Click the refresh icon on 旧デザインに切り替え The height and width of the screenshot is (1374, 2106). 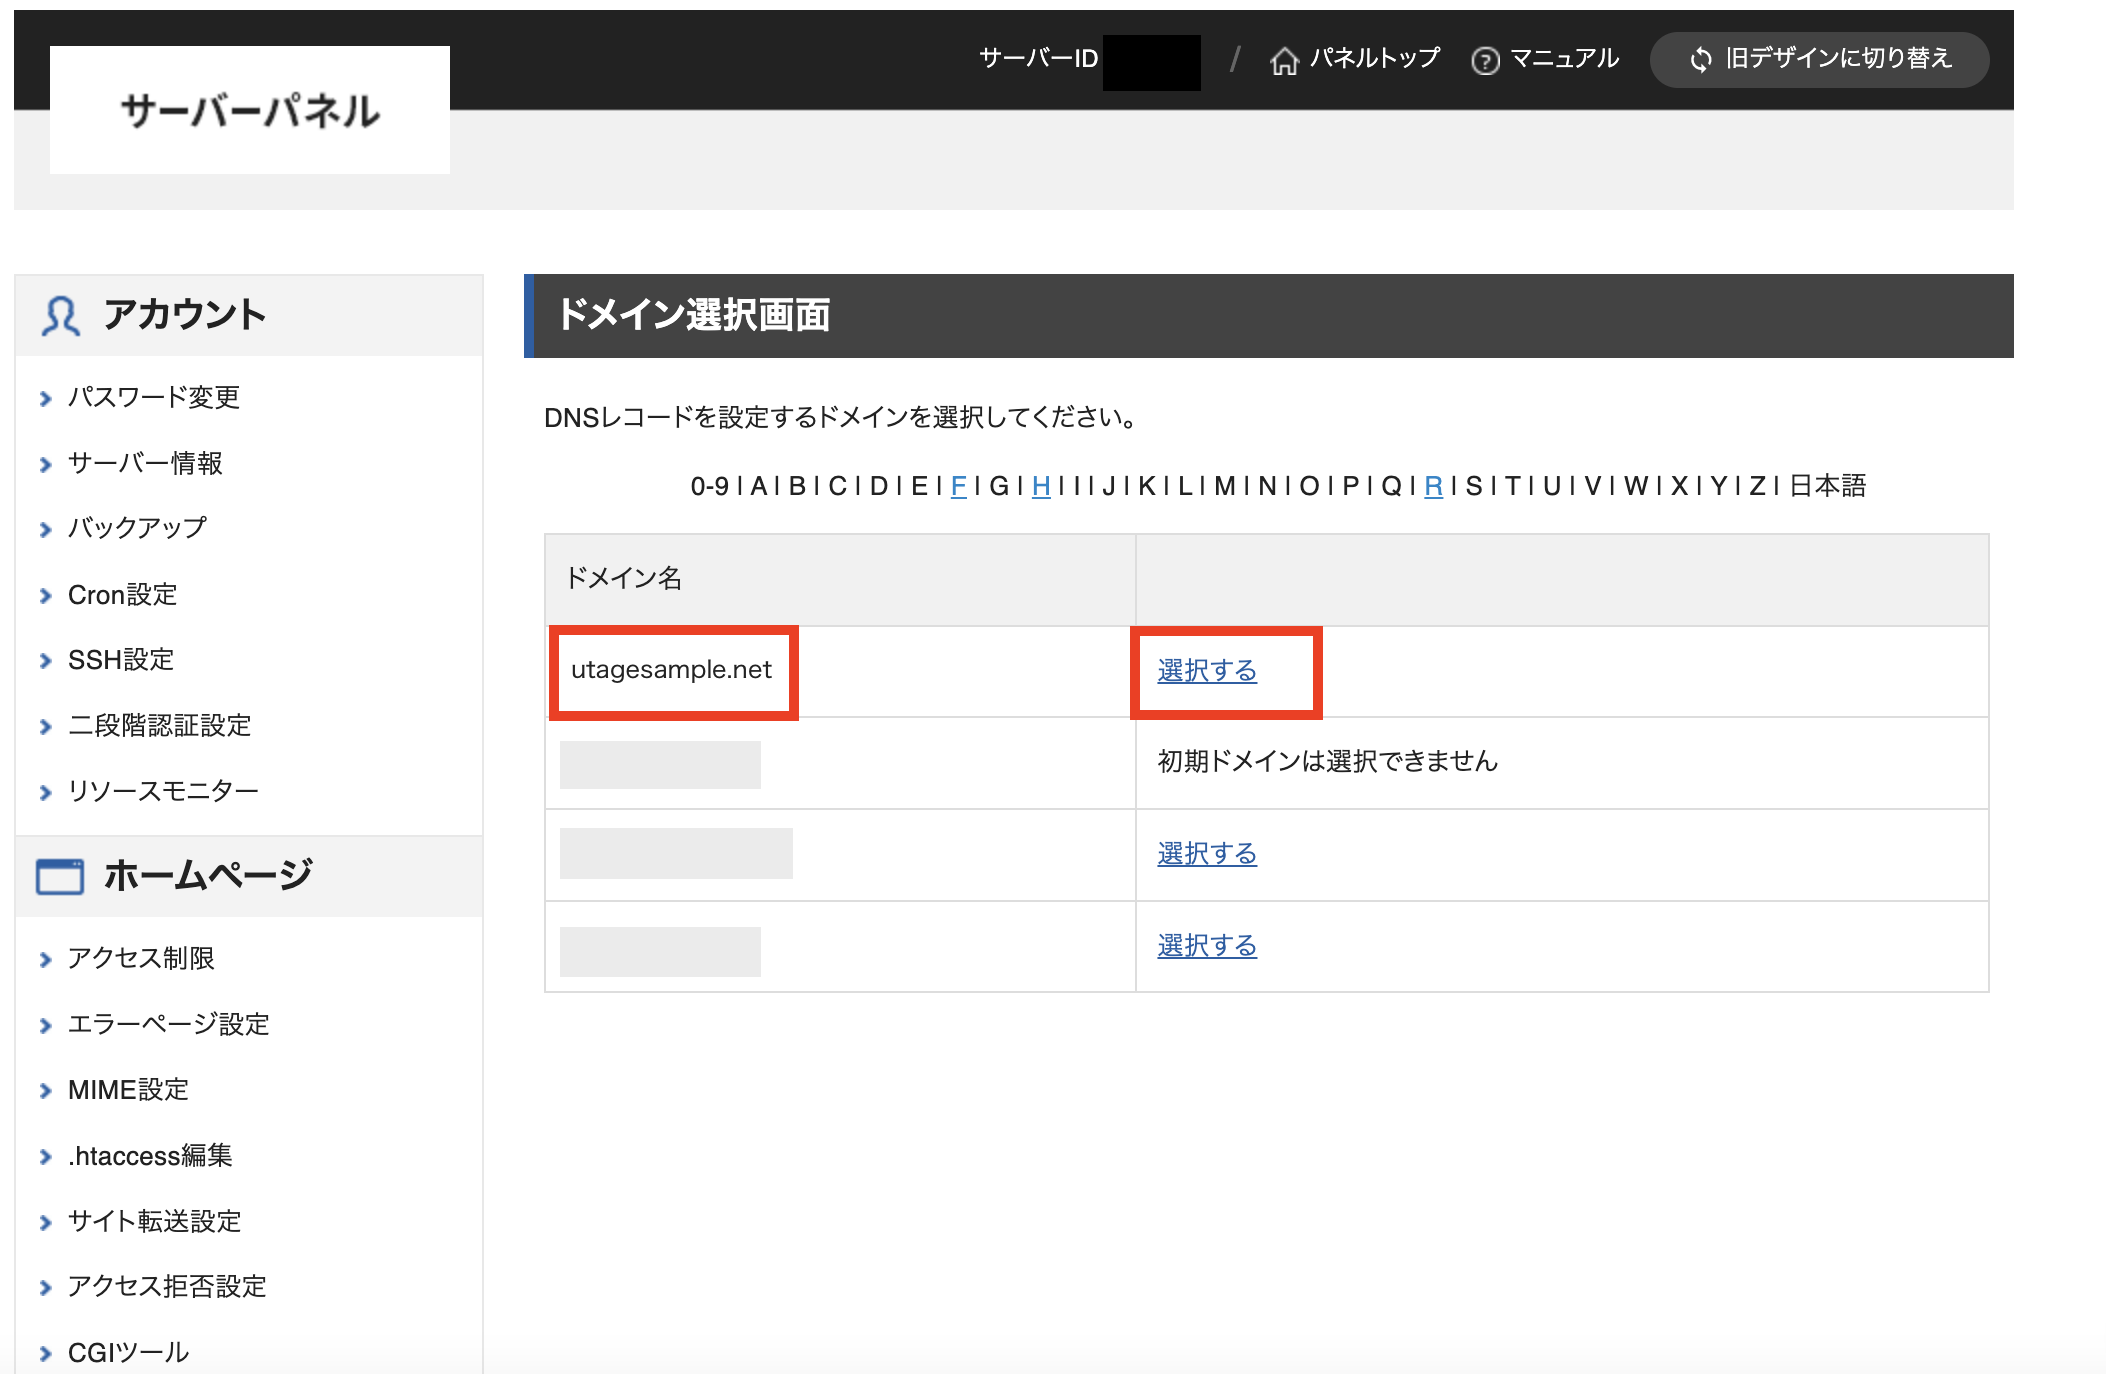[1700, 60]
